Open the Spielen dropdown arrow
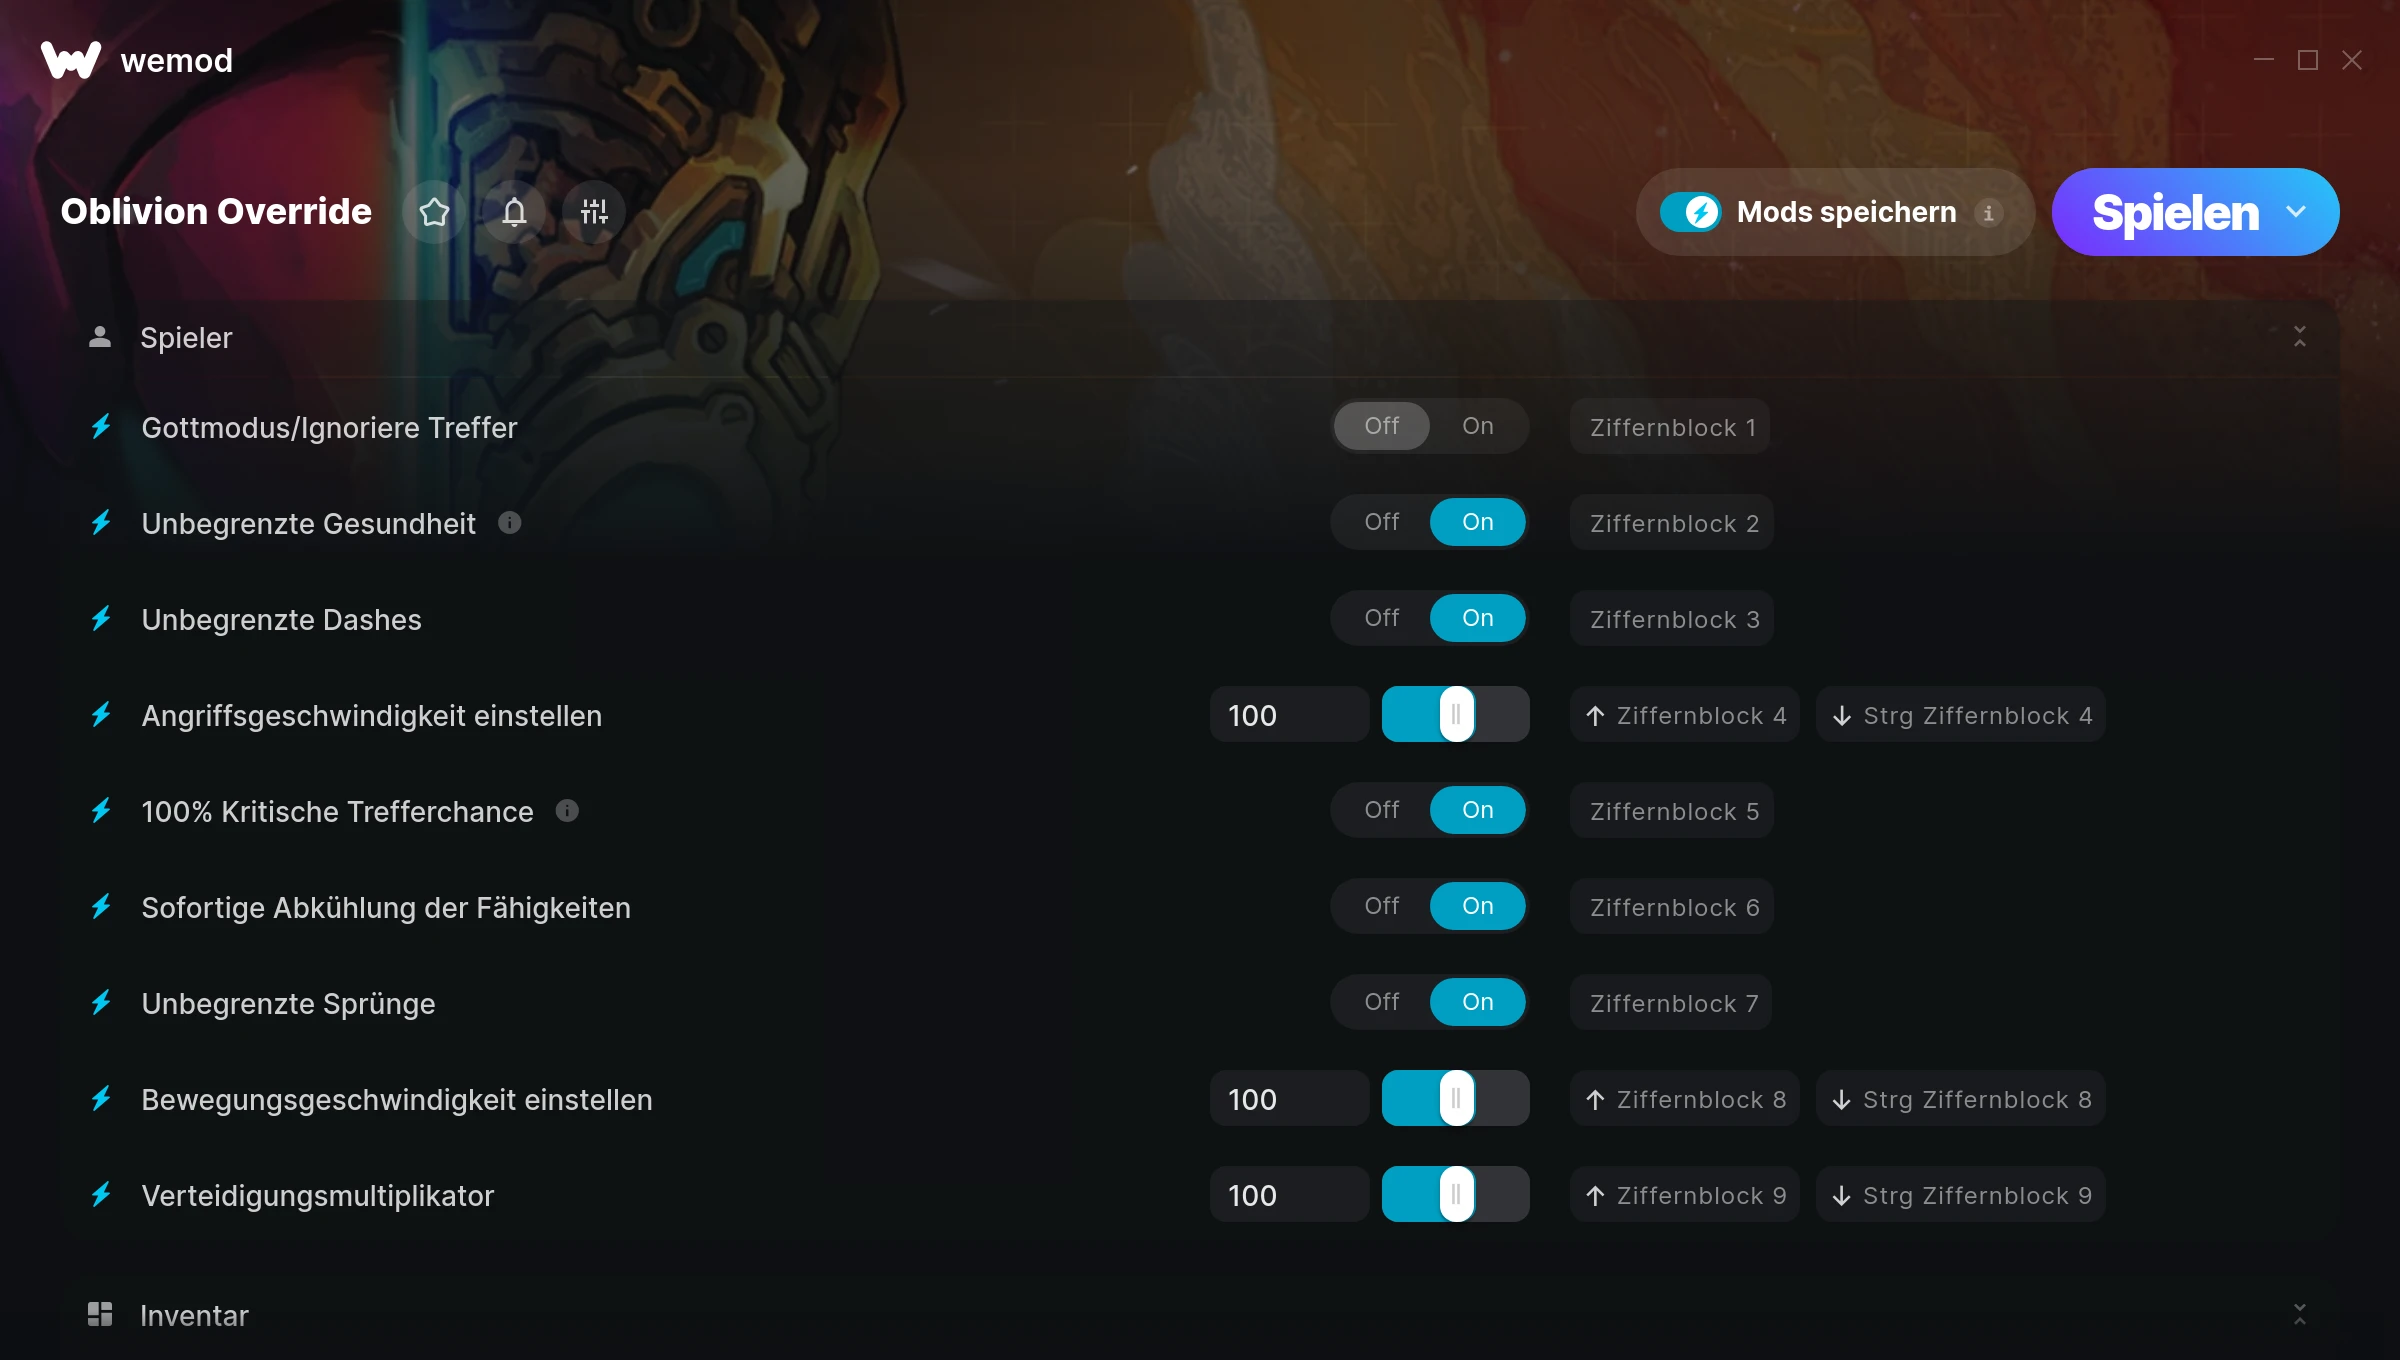 [2296, 212]
